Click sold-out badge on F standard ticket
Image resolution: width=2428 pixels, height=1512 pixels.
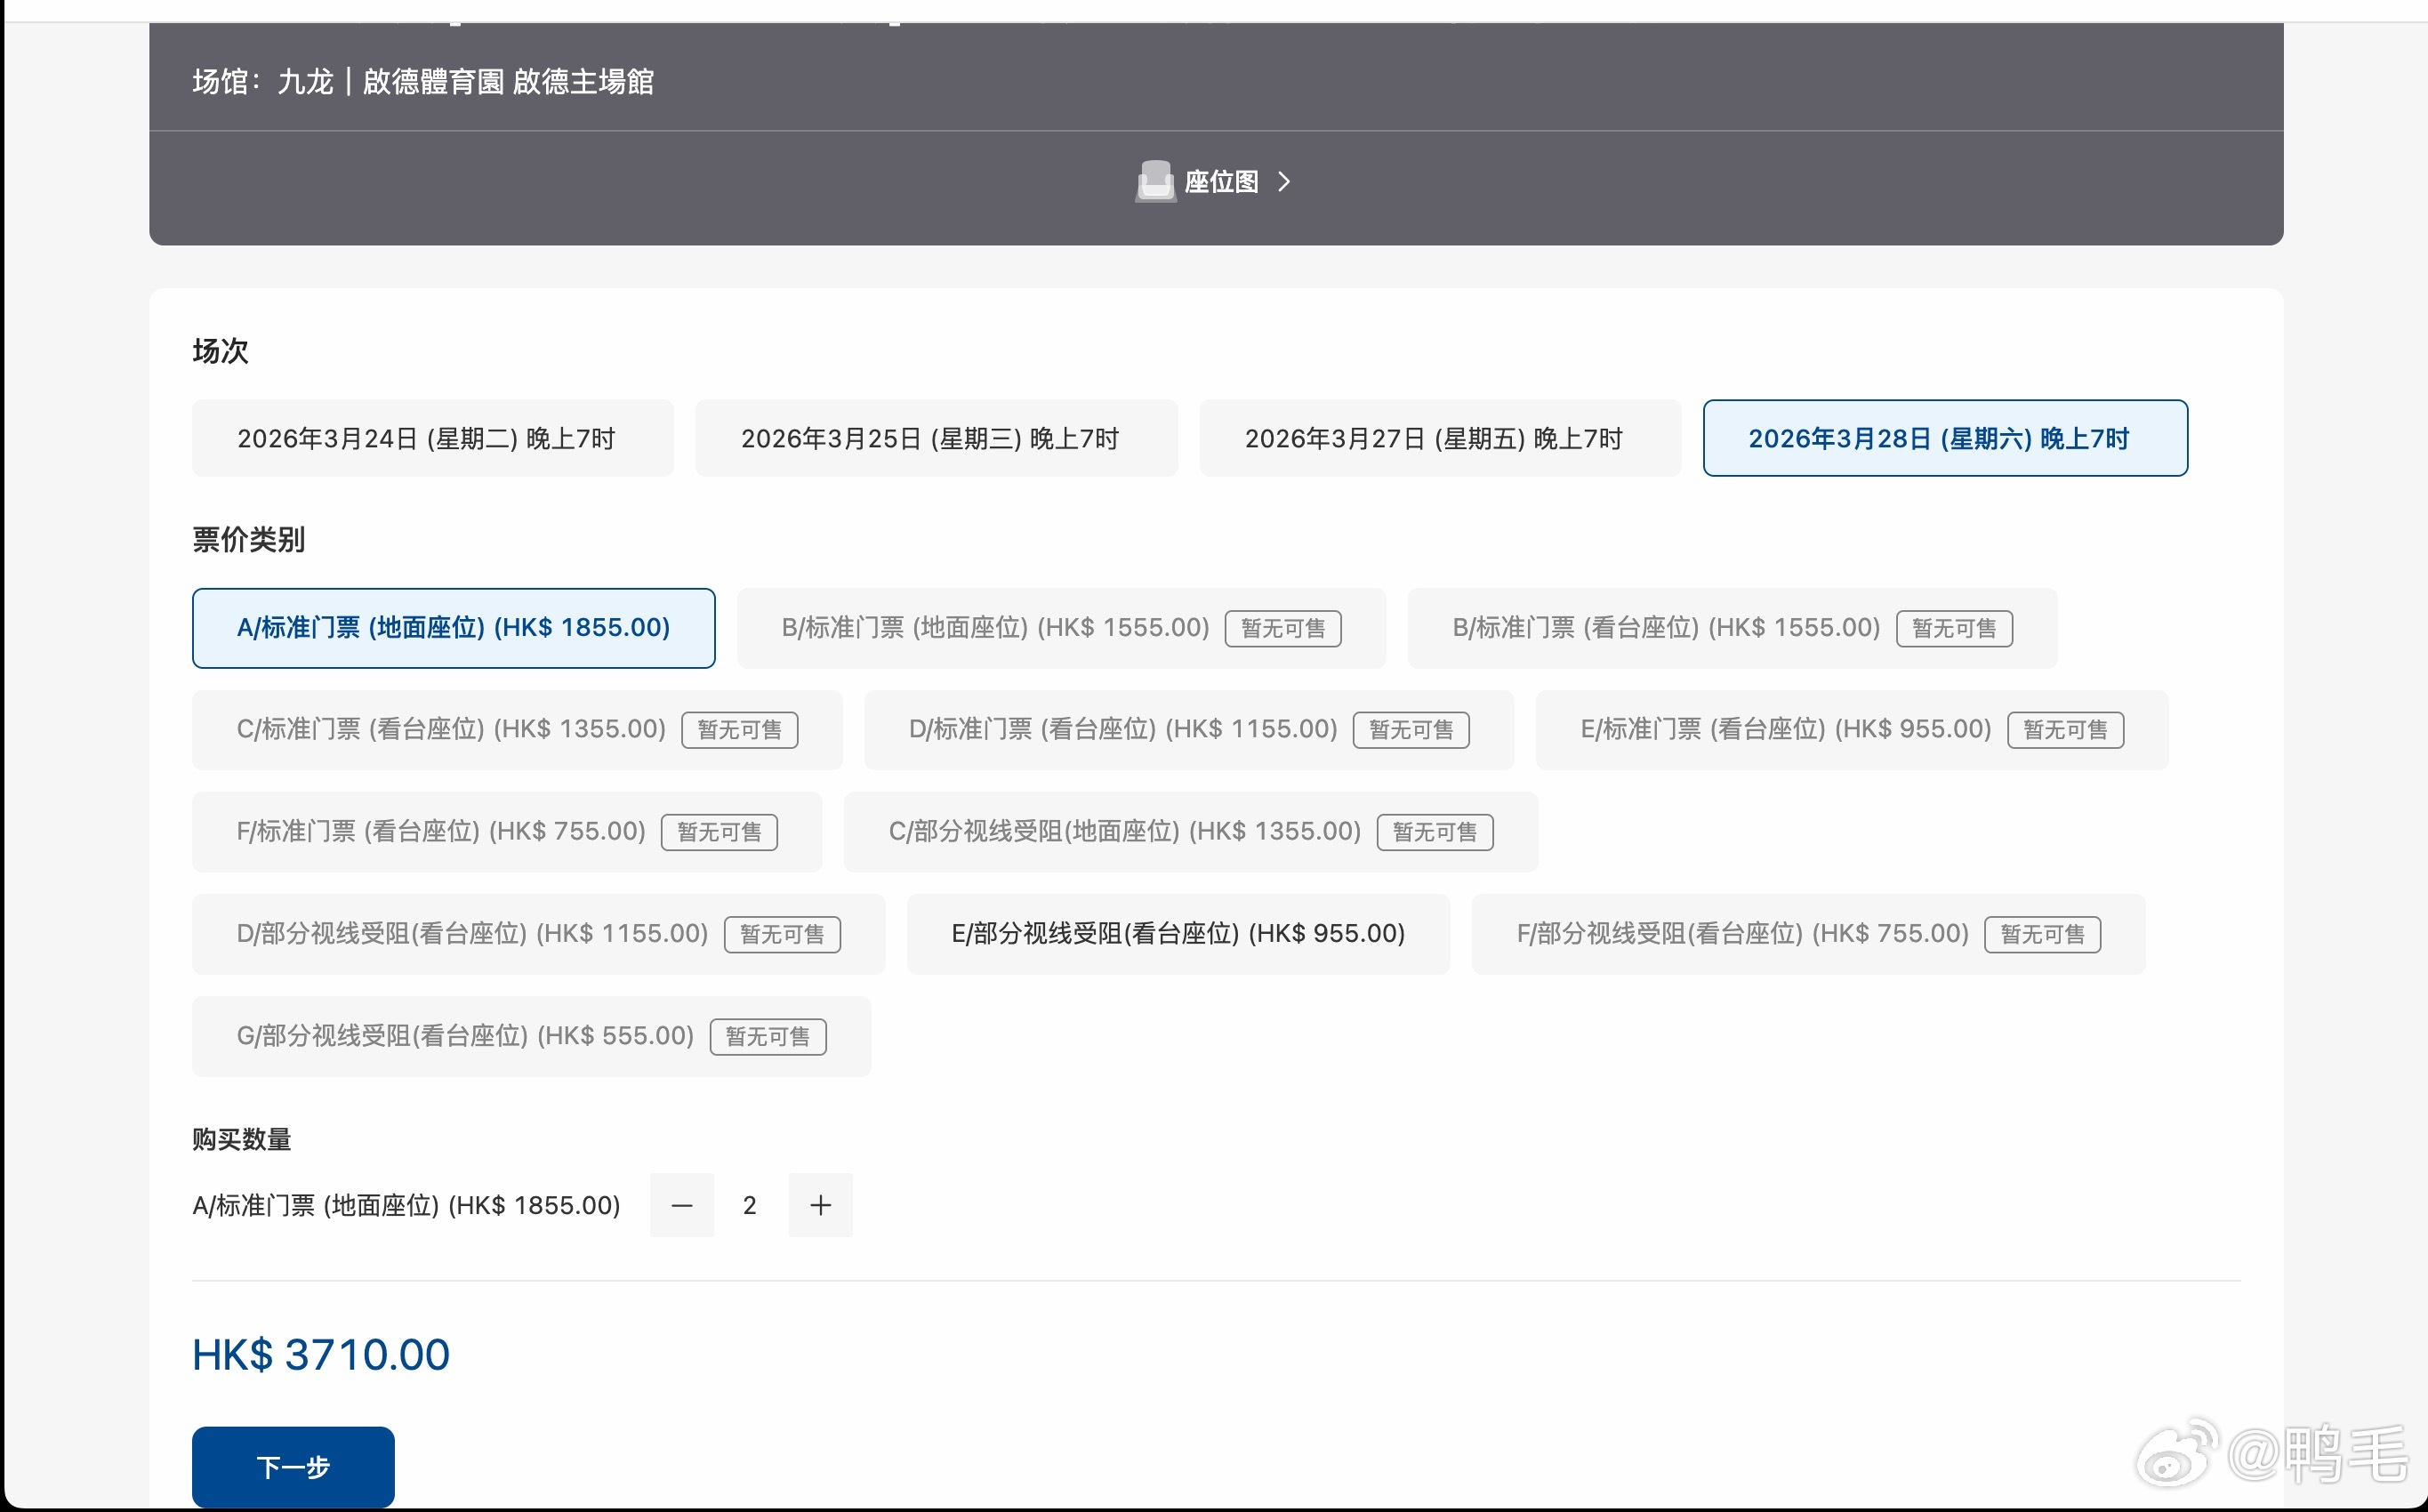pos(719,832)
